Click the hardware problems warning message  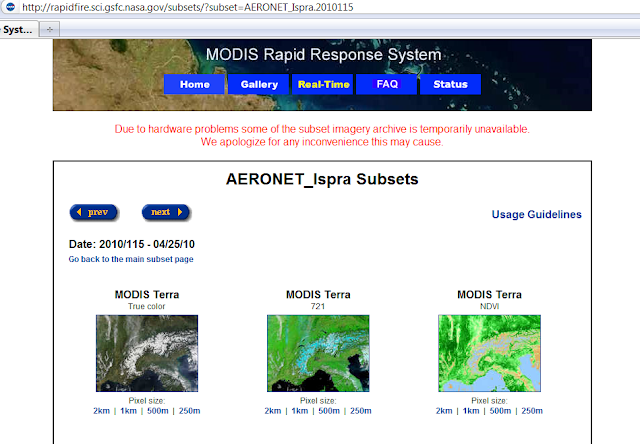pos(322,135)
